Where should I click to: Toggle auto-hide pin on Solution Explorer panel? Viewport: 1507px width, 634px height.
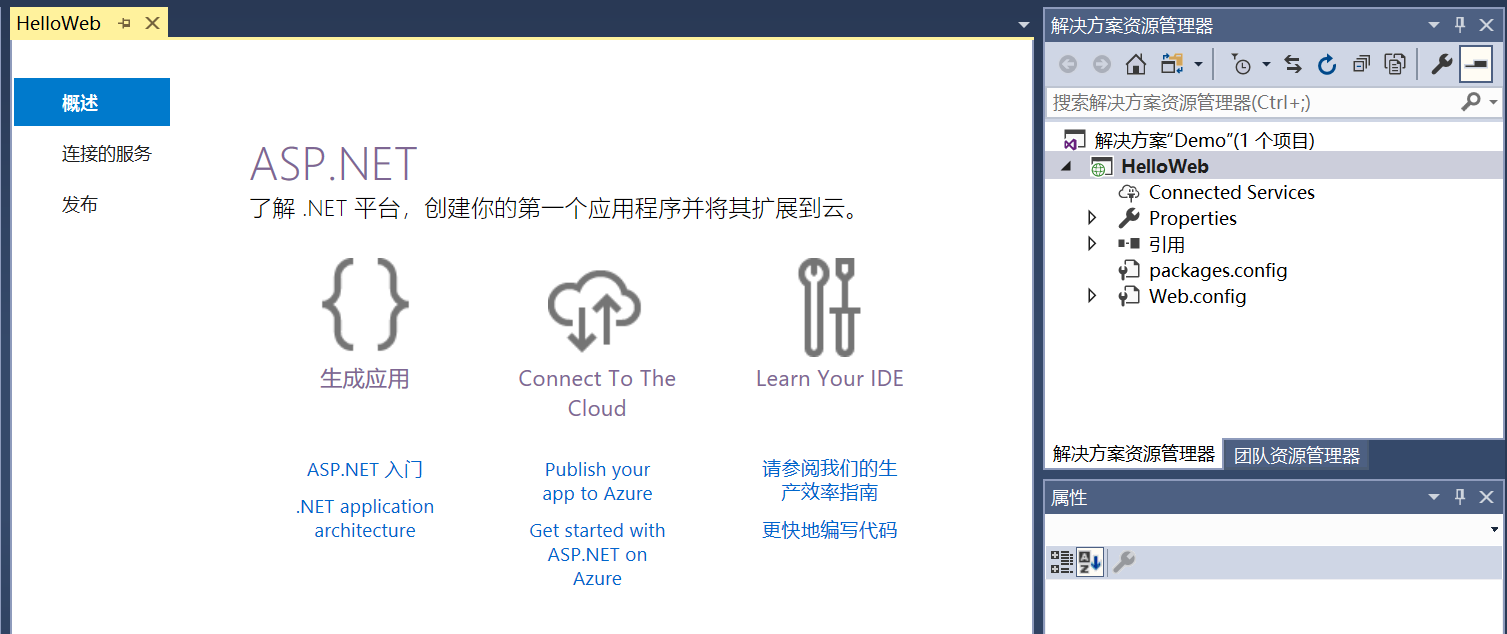tap(1460, 25)
